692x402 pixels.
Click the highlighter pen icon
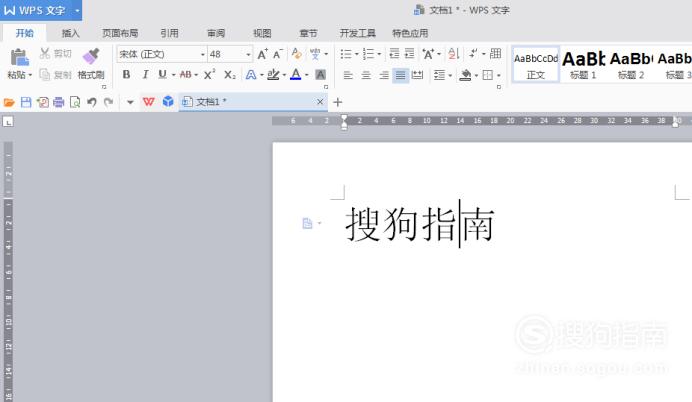(273, 75)
